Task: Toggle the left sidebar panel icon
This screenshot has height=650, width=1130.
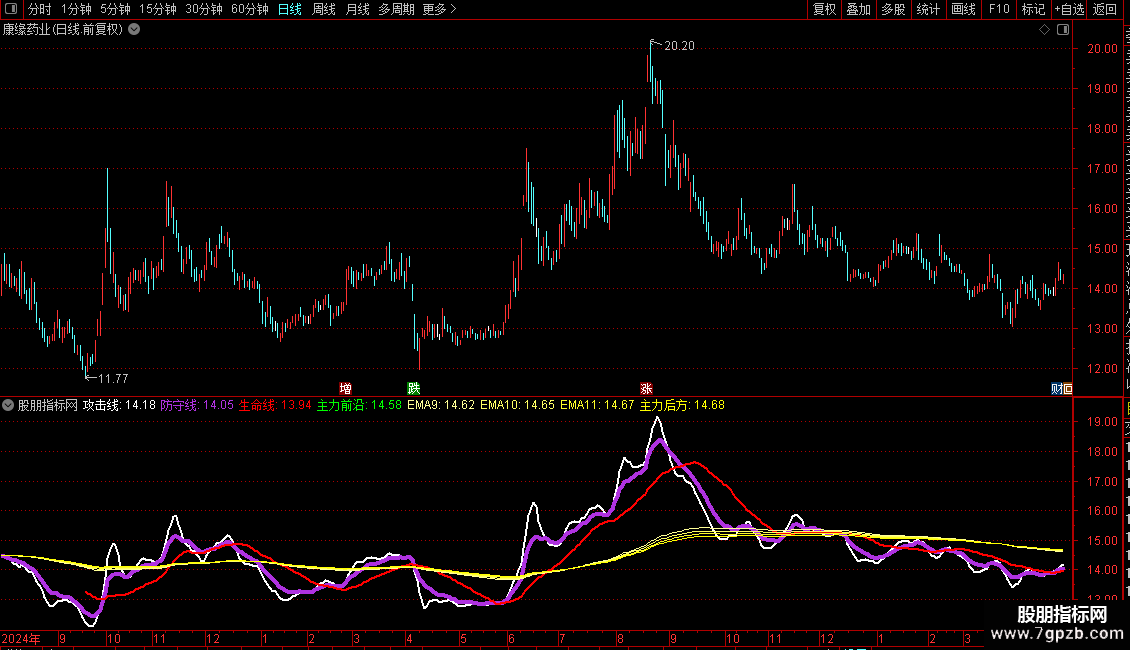Action: click(11, 9)
